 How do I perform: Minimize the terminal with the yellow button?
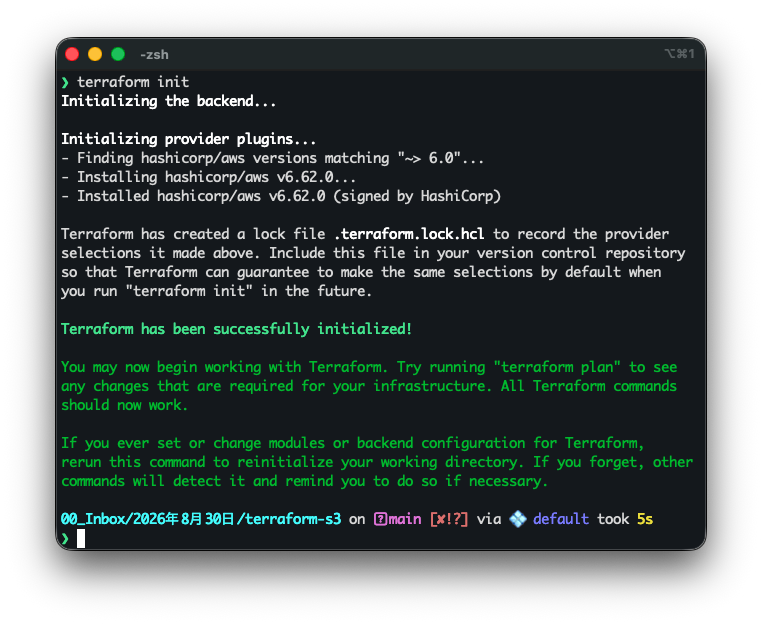pyautogui.click(x=95, y=54)
